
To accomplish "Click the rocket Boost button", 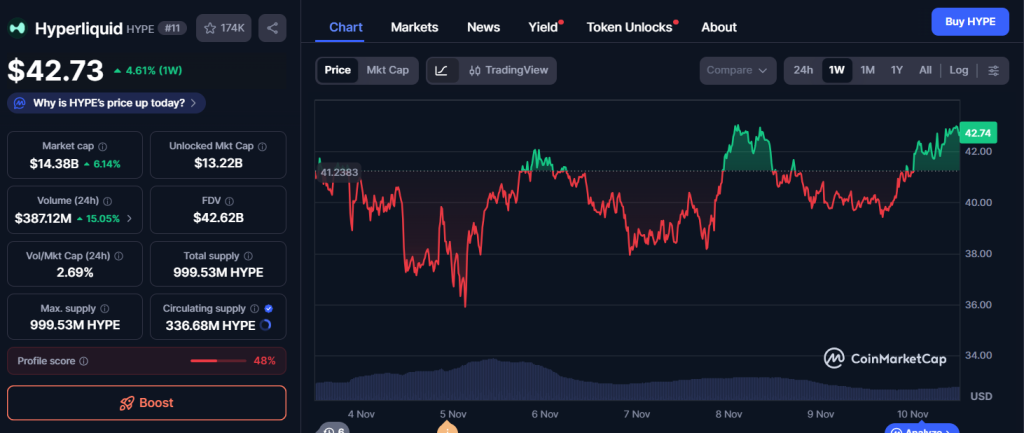I will pyautogui.click(x=146, y=403).
